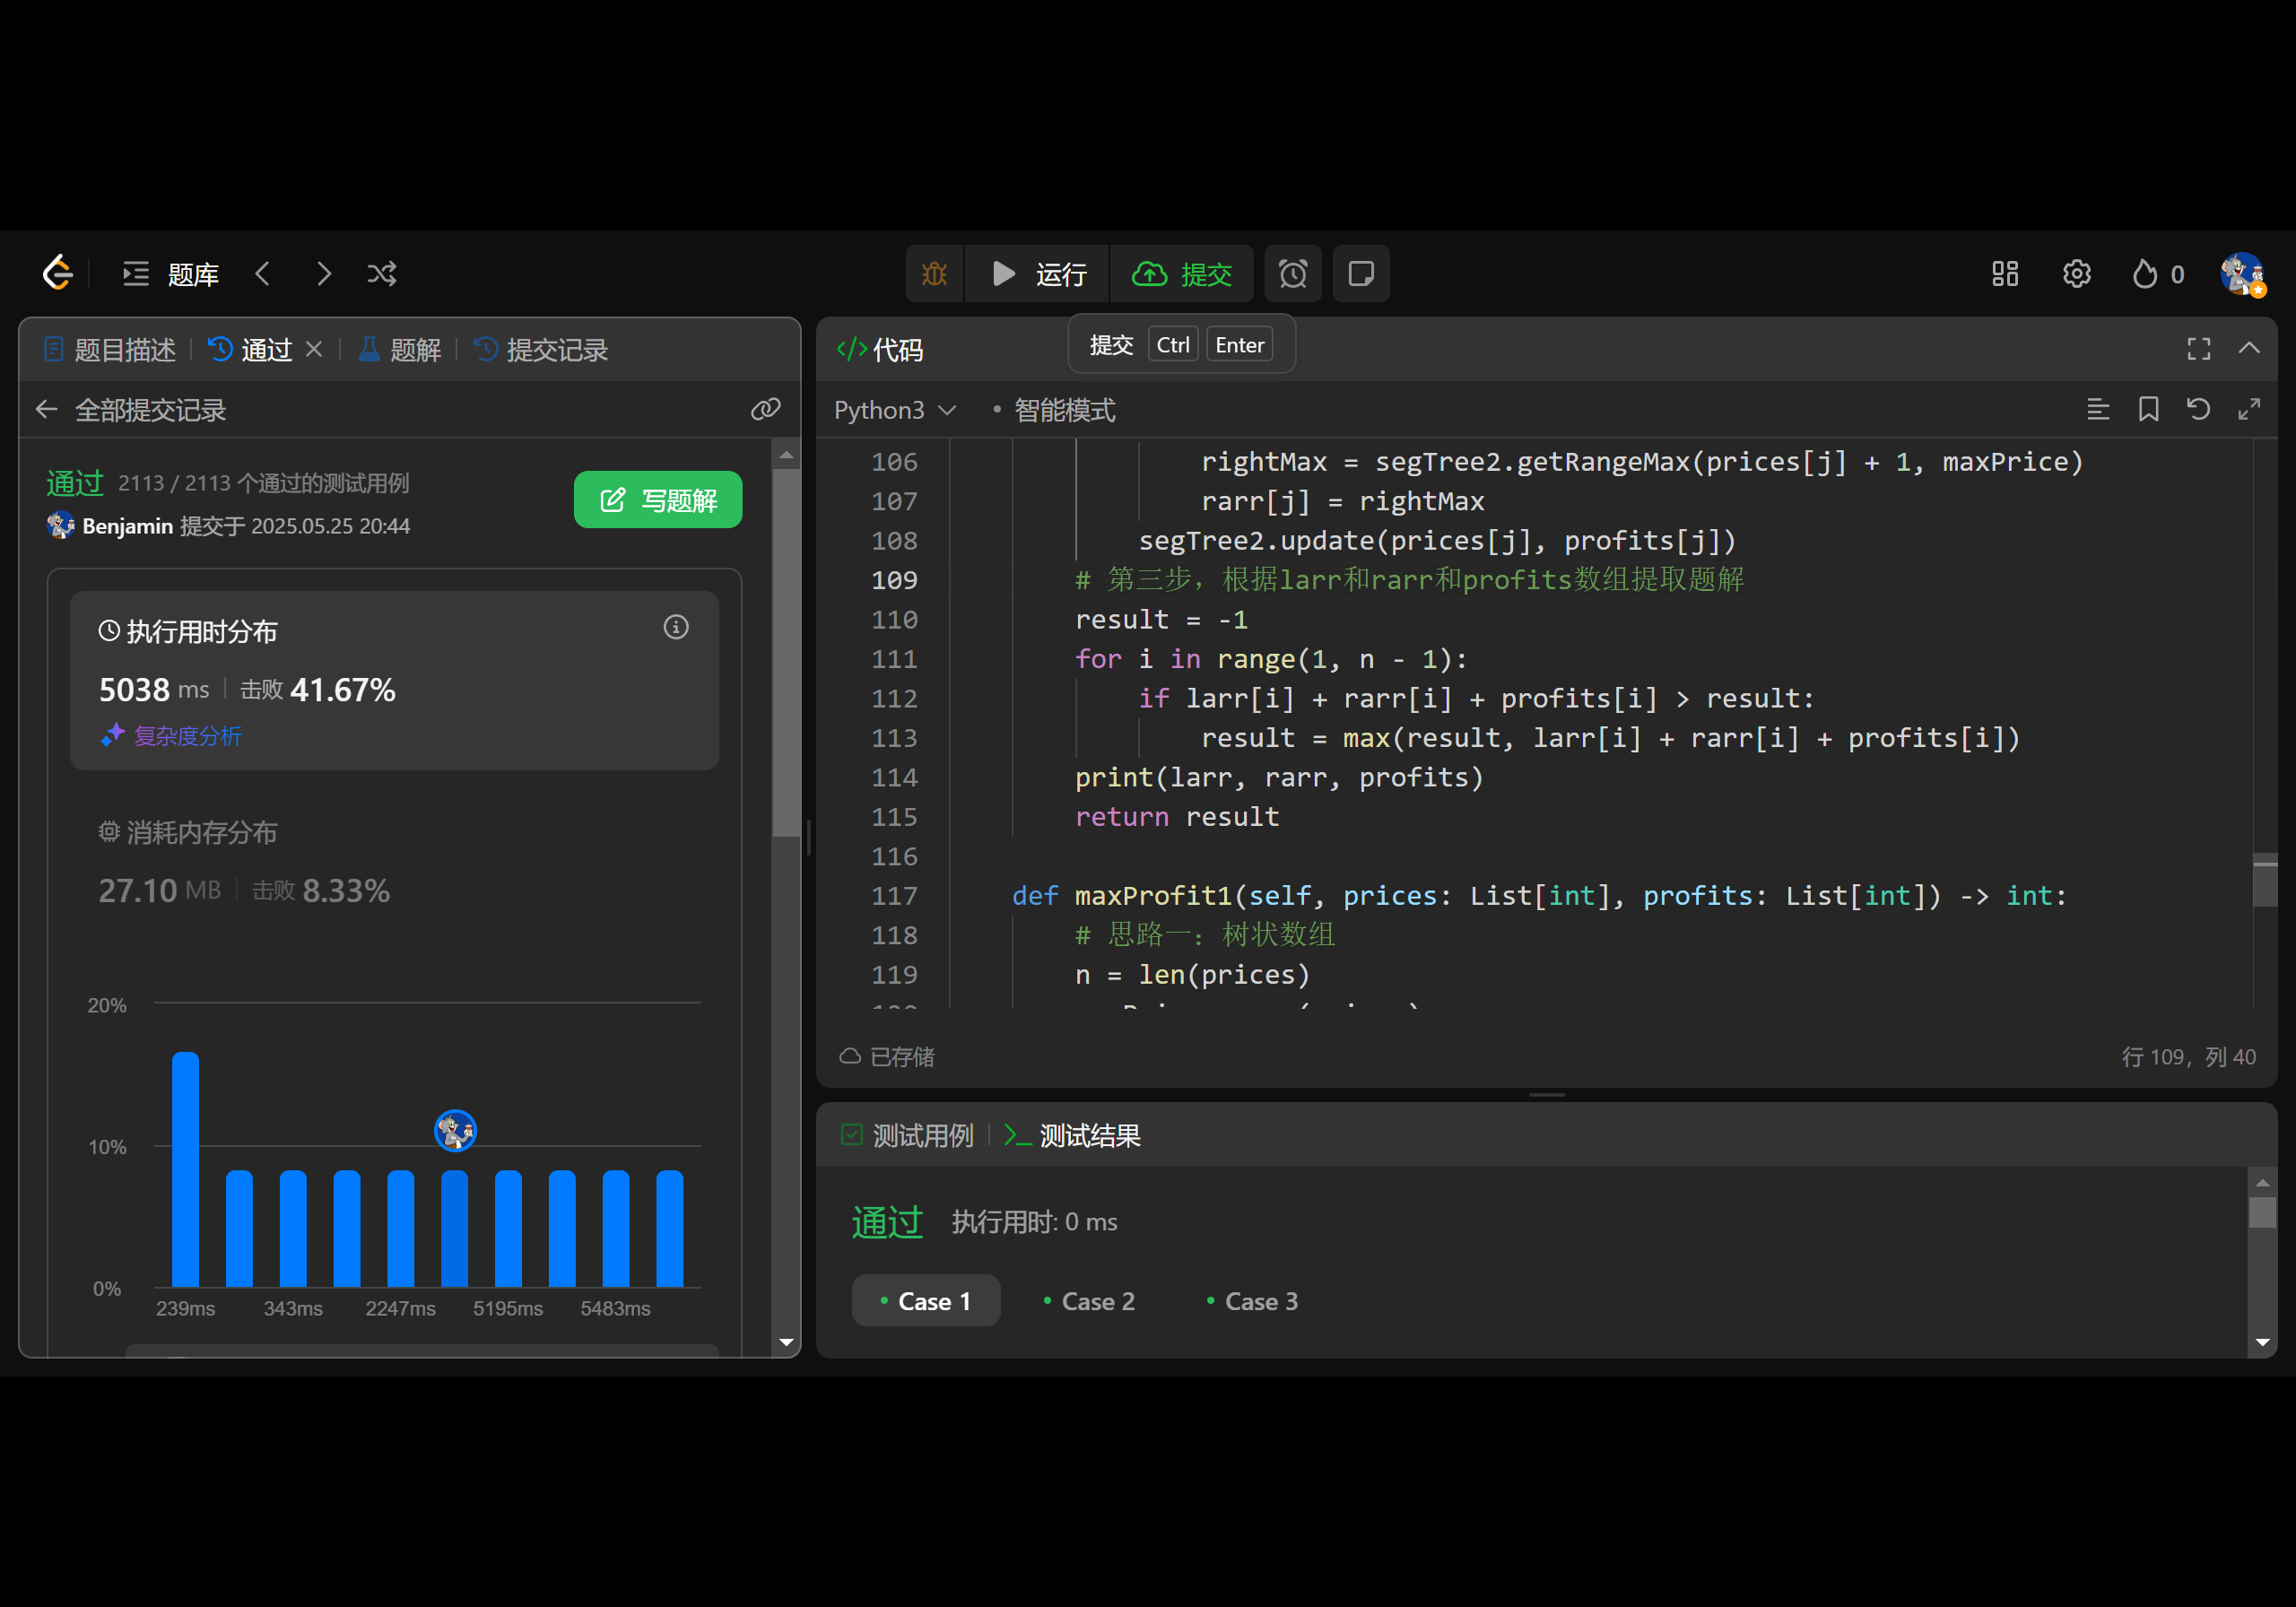Click the bookmark icon in editor
2296x1607 pixels.
coord(2148,409)
